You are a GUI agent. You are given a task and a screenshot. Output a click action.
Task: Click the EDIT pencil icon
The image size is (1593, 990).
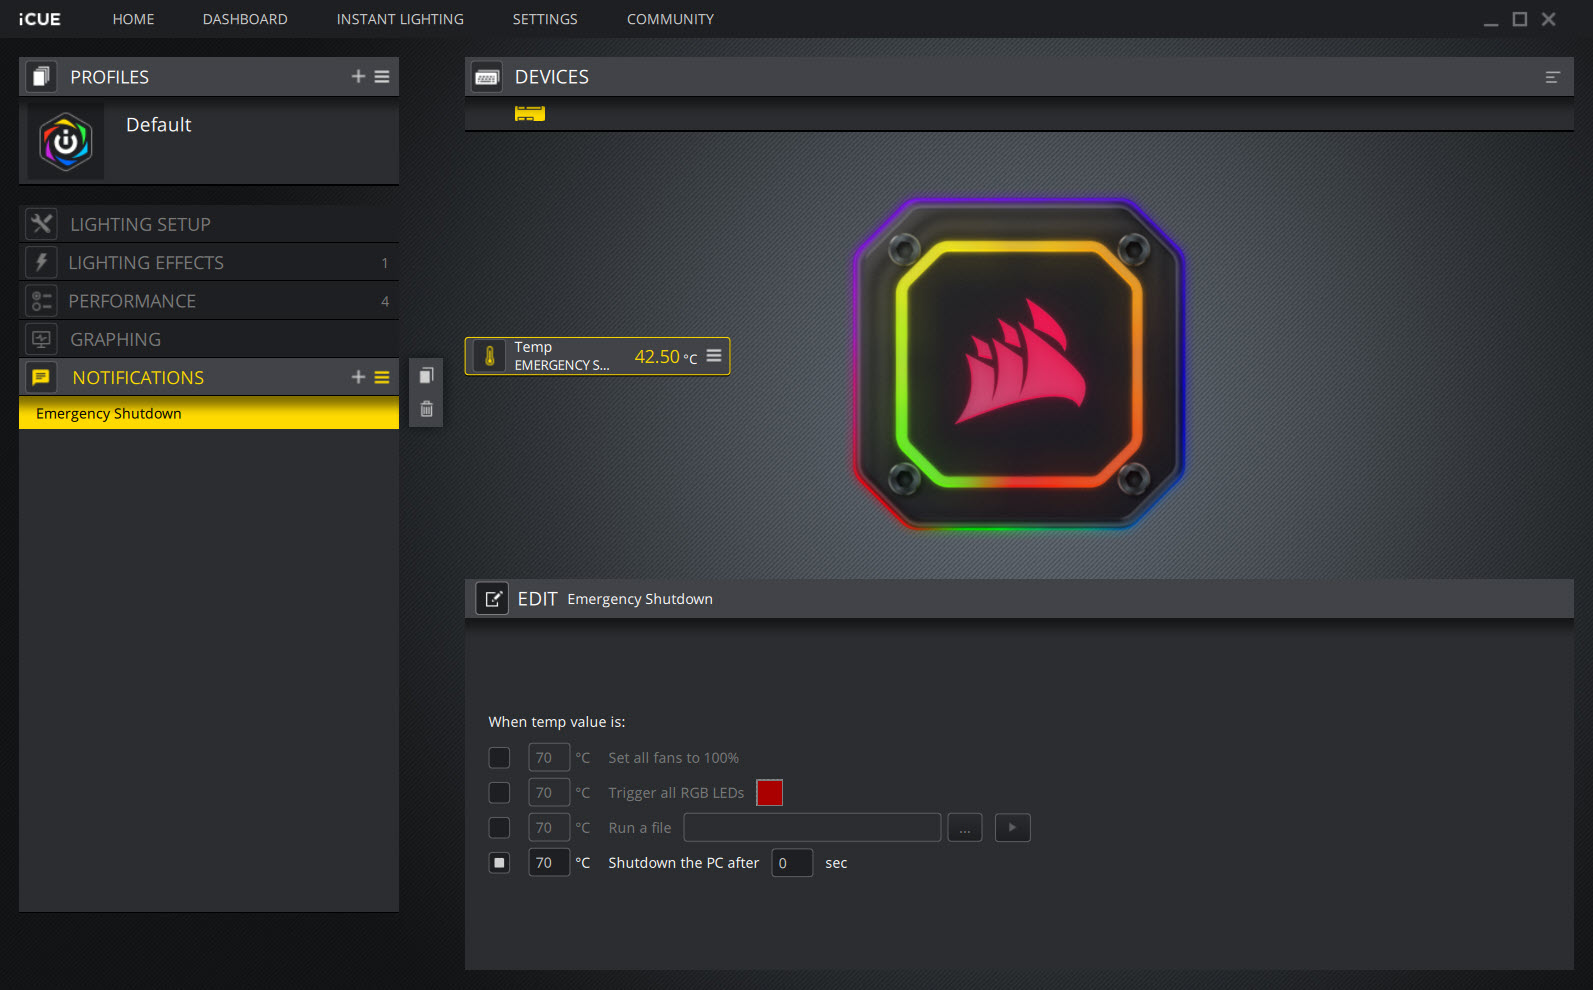point(492,598)
